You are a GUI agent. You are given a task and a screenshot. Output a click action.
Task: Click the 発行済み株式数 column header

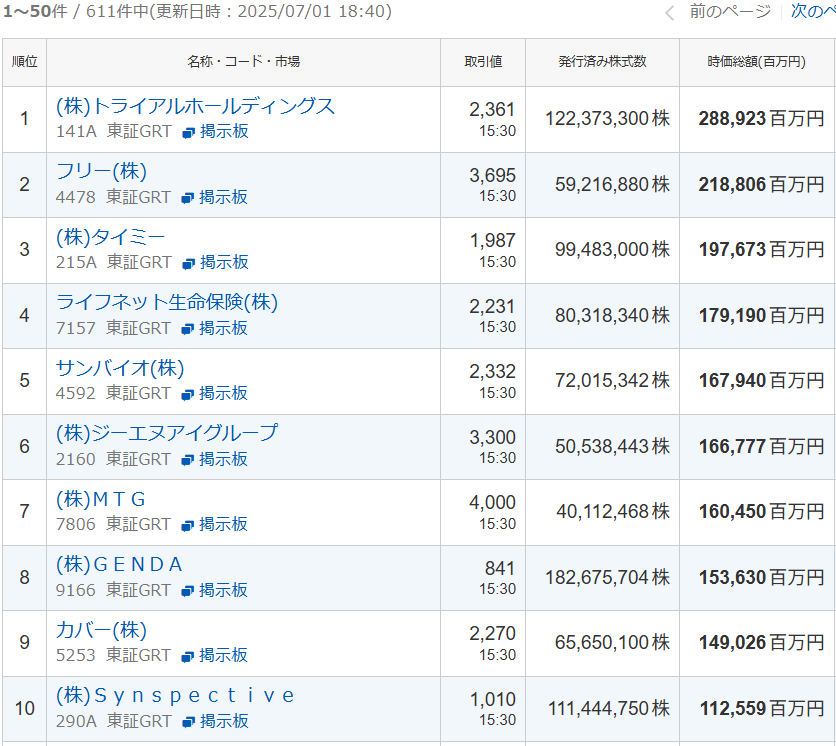coord(602,62)
